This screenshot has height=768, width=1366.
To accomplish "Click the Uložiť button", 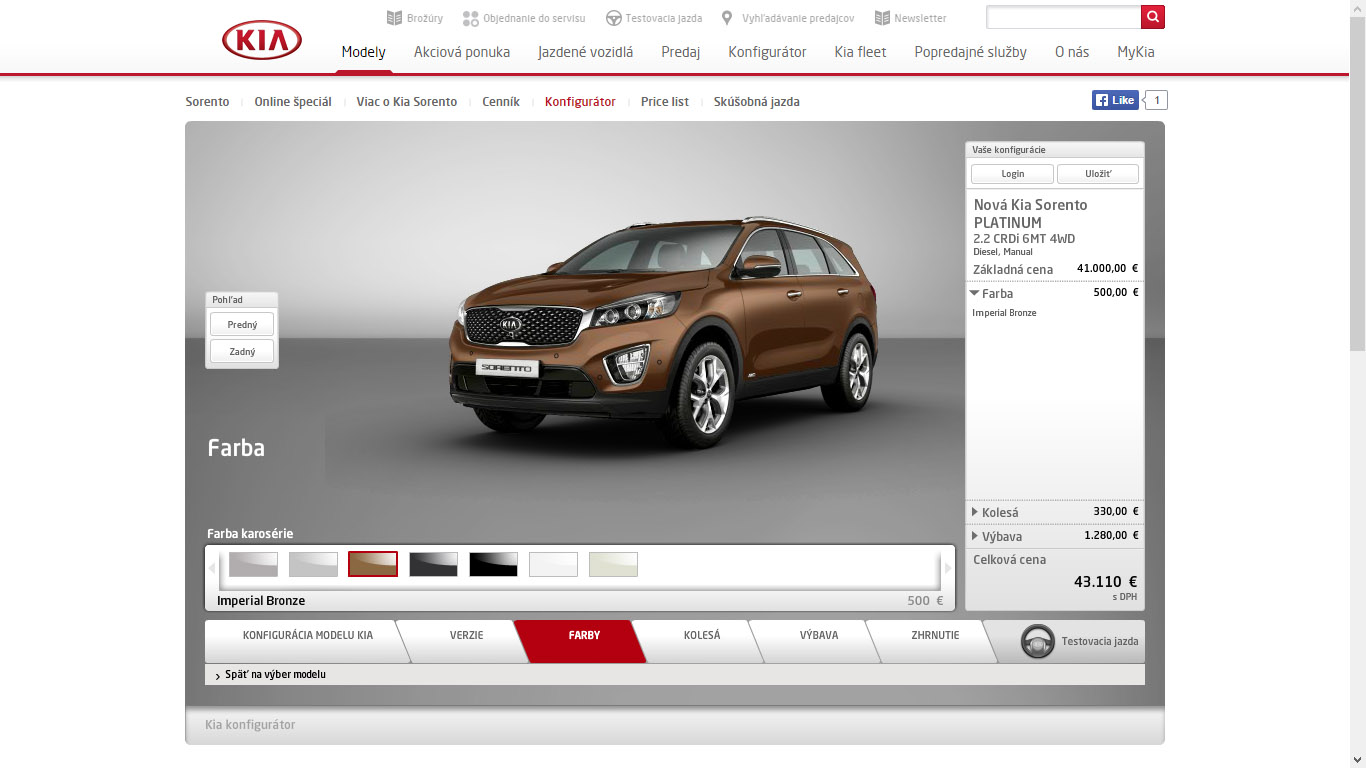I will [x=1097, y=174].
